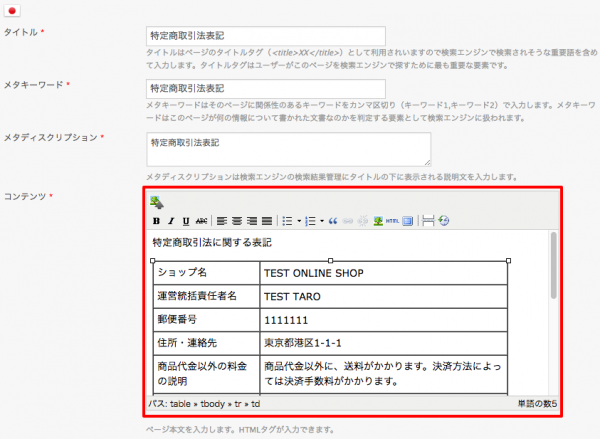This screenshot has width=600, height=439.
Task: Align text left in the editor
Action: (x=222, y=220)
